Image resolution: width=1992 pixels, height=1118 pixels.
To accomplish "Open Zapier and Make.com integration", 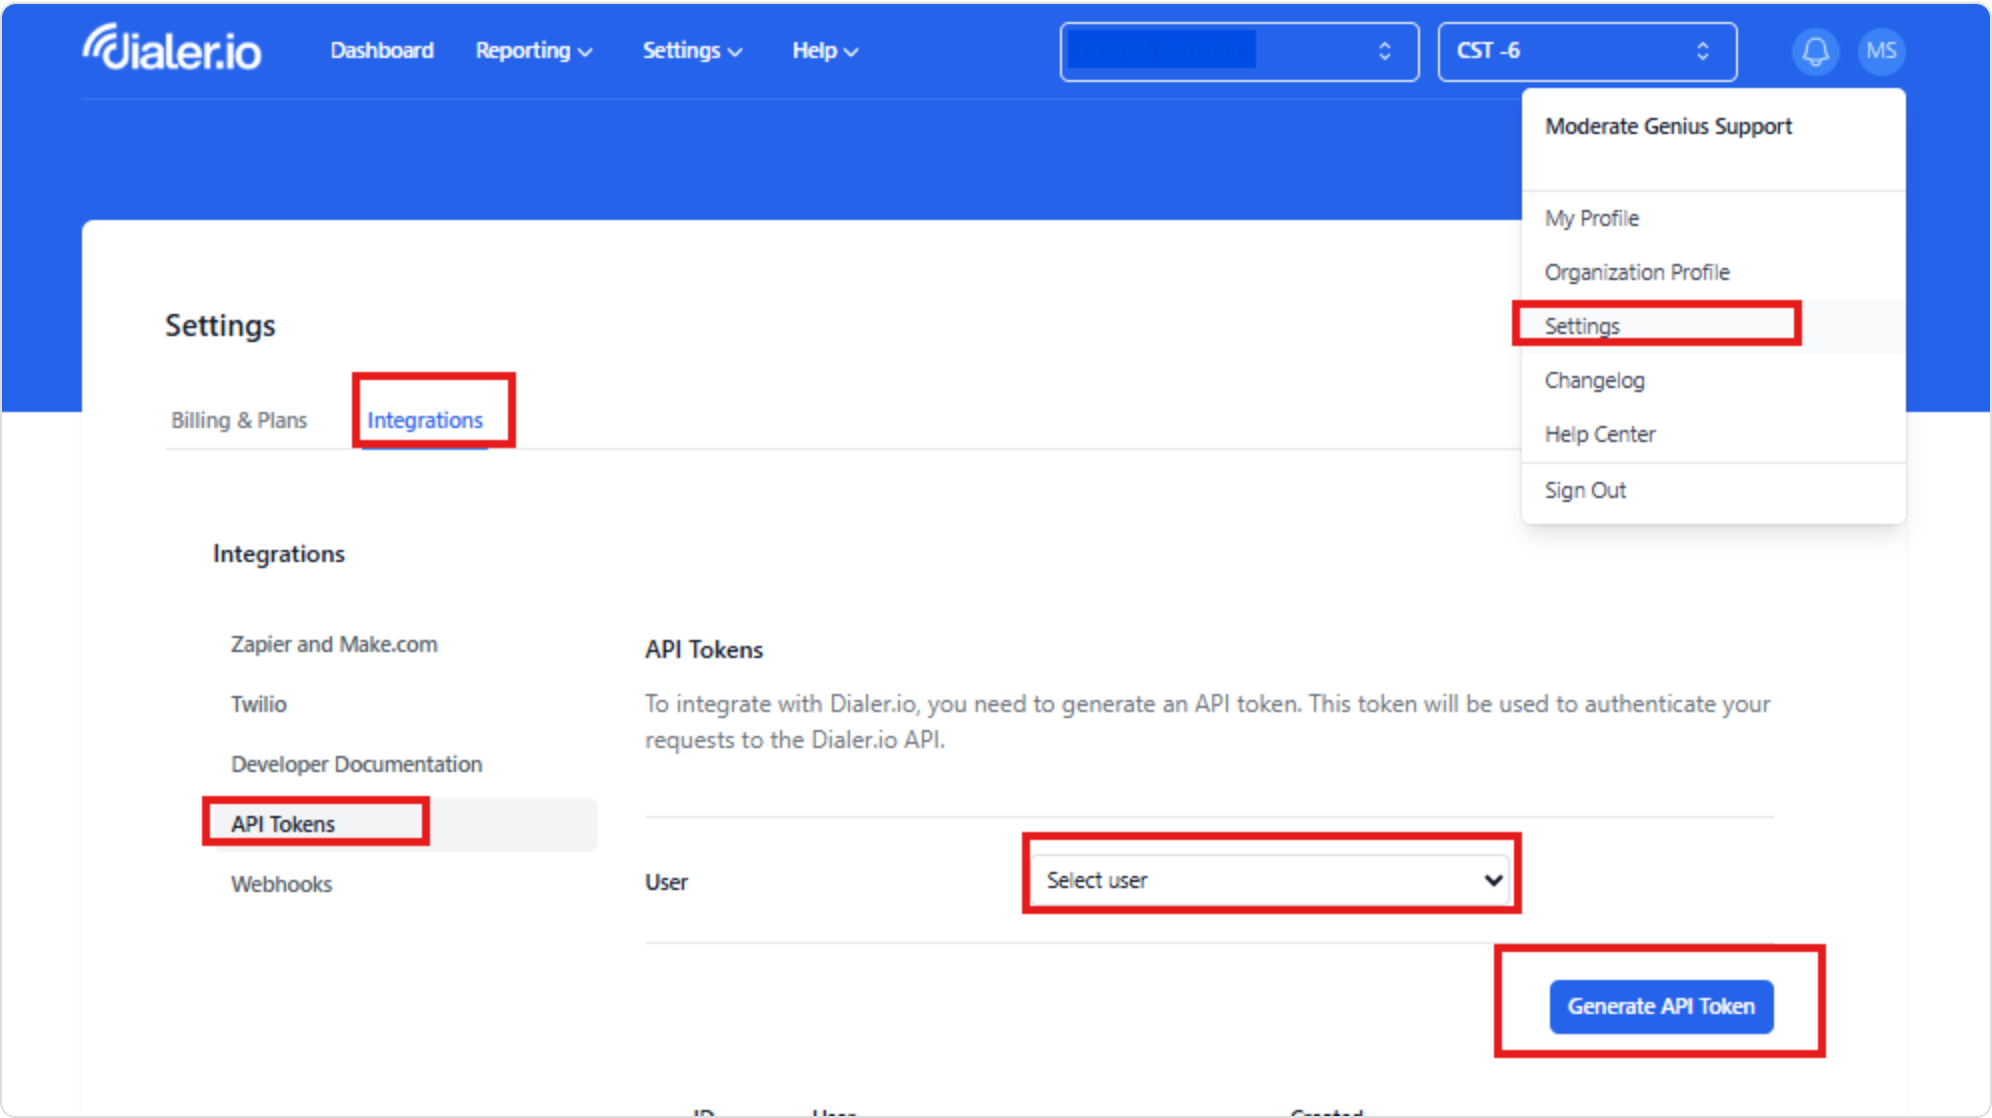I will [334, 644].
